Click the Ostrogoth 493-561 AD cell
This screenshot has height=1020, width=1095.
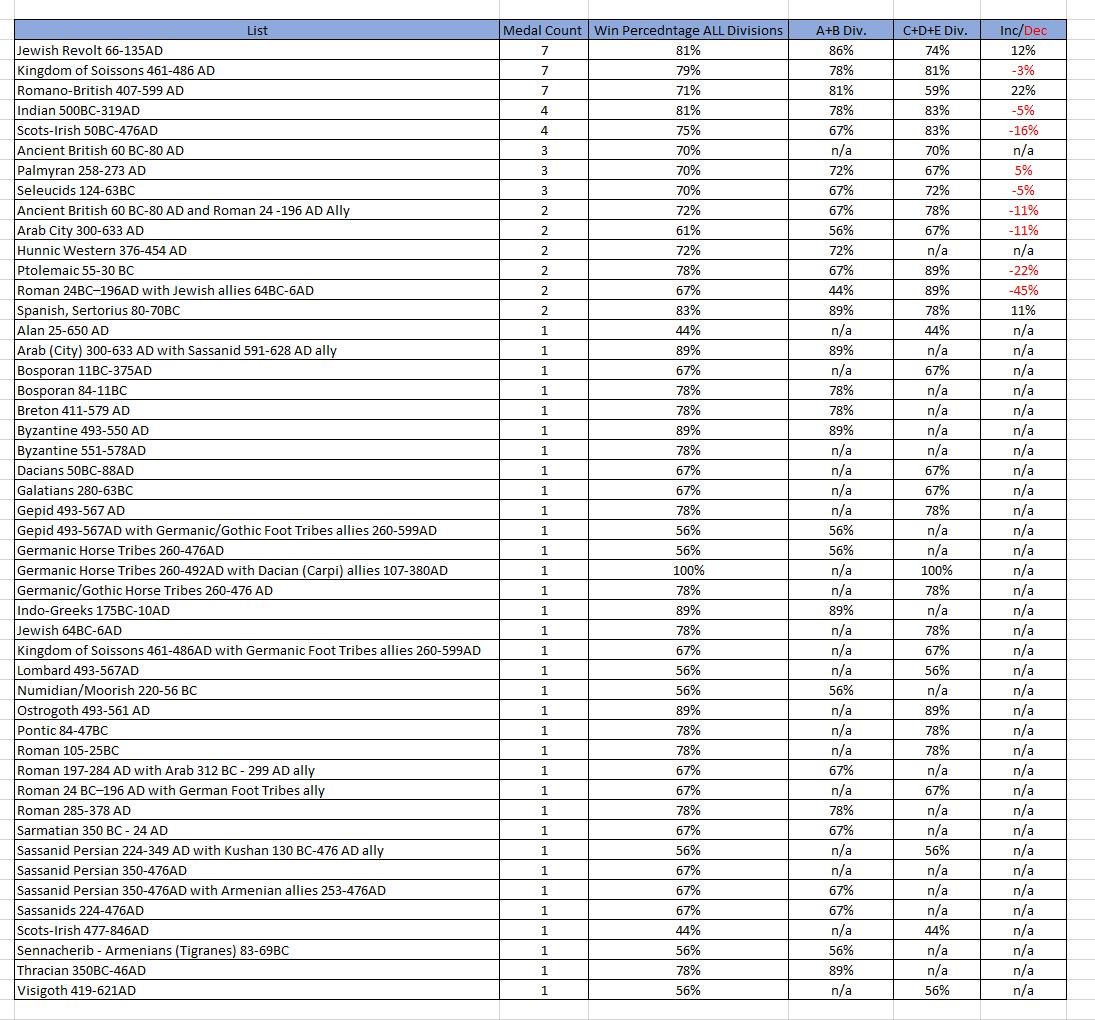(x=83, y=710)
